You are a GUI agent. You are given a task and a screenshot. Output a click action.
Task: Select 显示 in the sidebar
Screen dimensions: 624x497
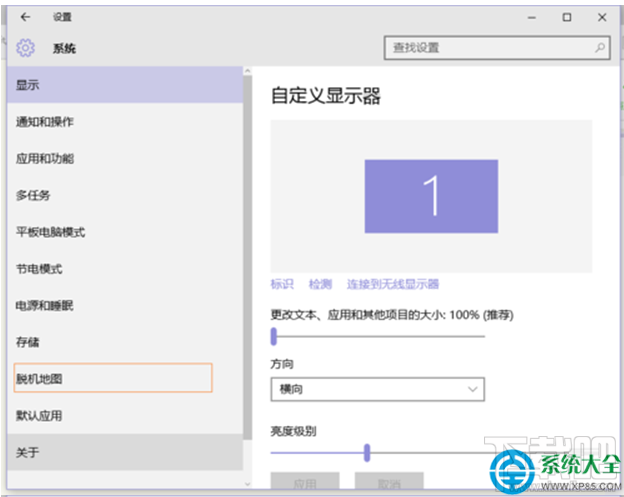coord(125,85)
